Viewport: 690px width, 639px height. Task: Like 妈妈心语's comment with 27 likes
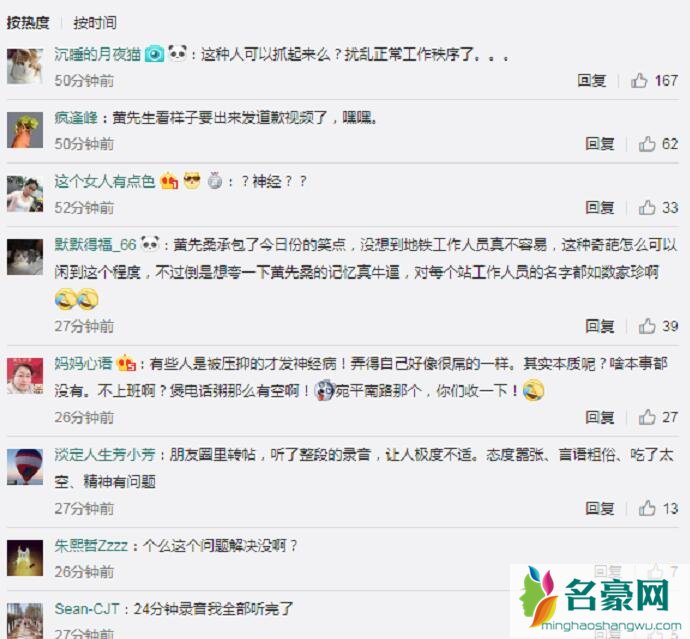click(x=647, y=417)
